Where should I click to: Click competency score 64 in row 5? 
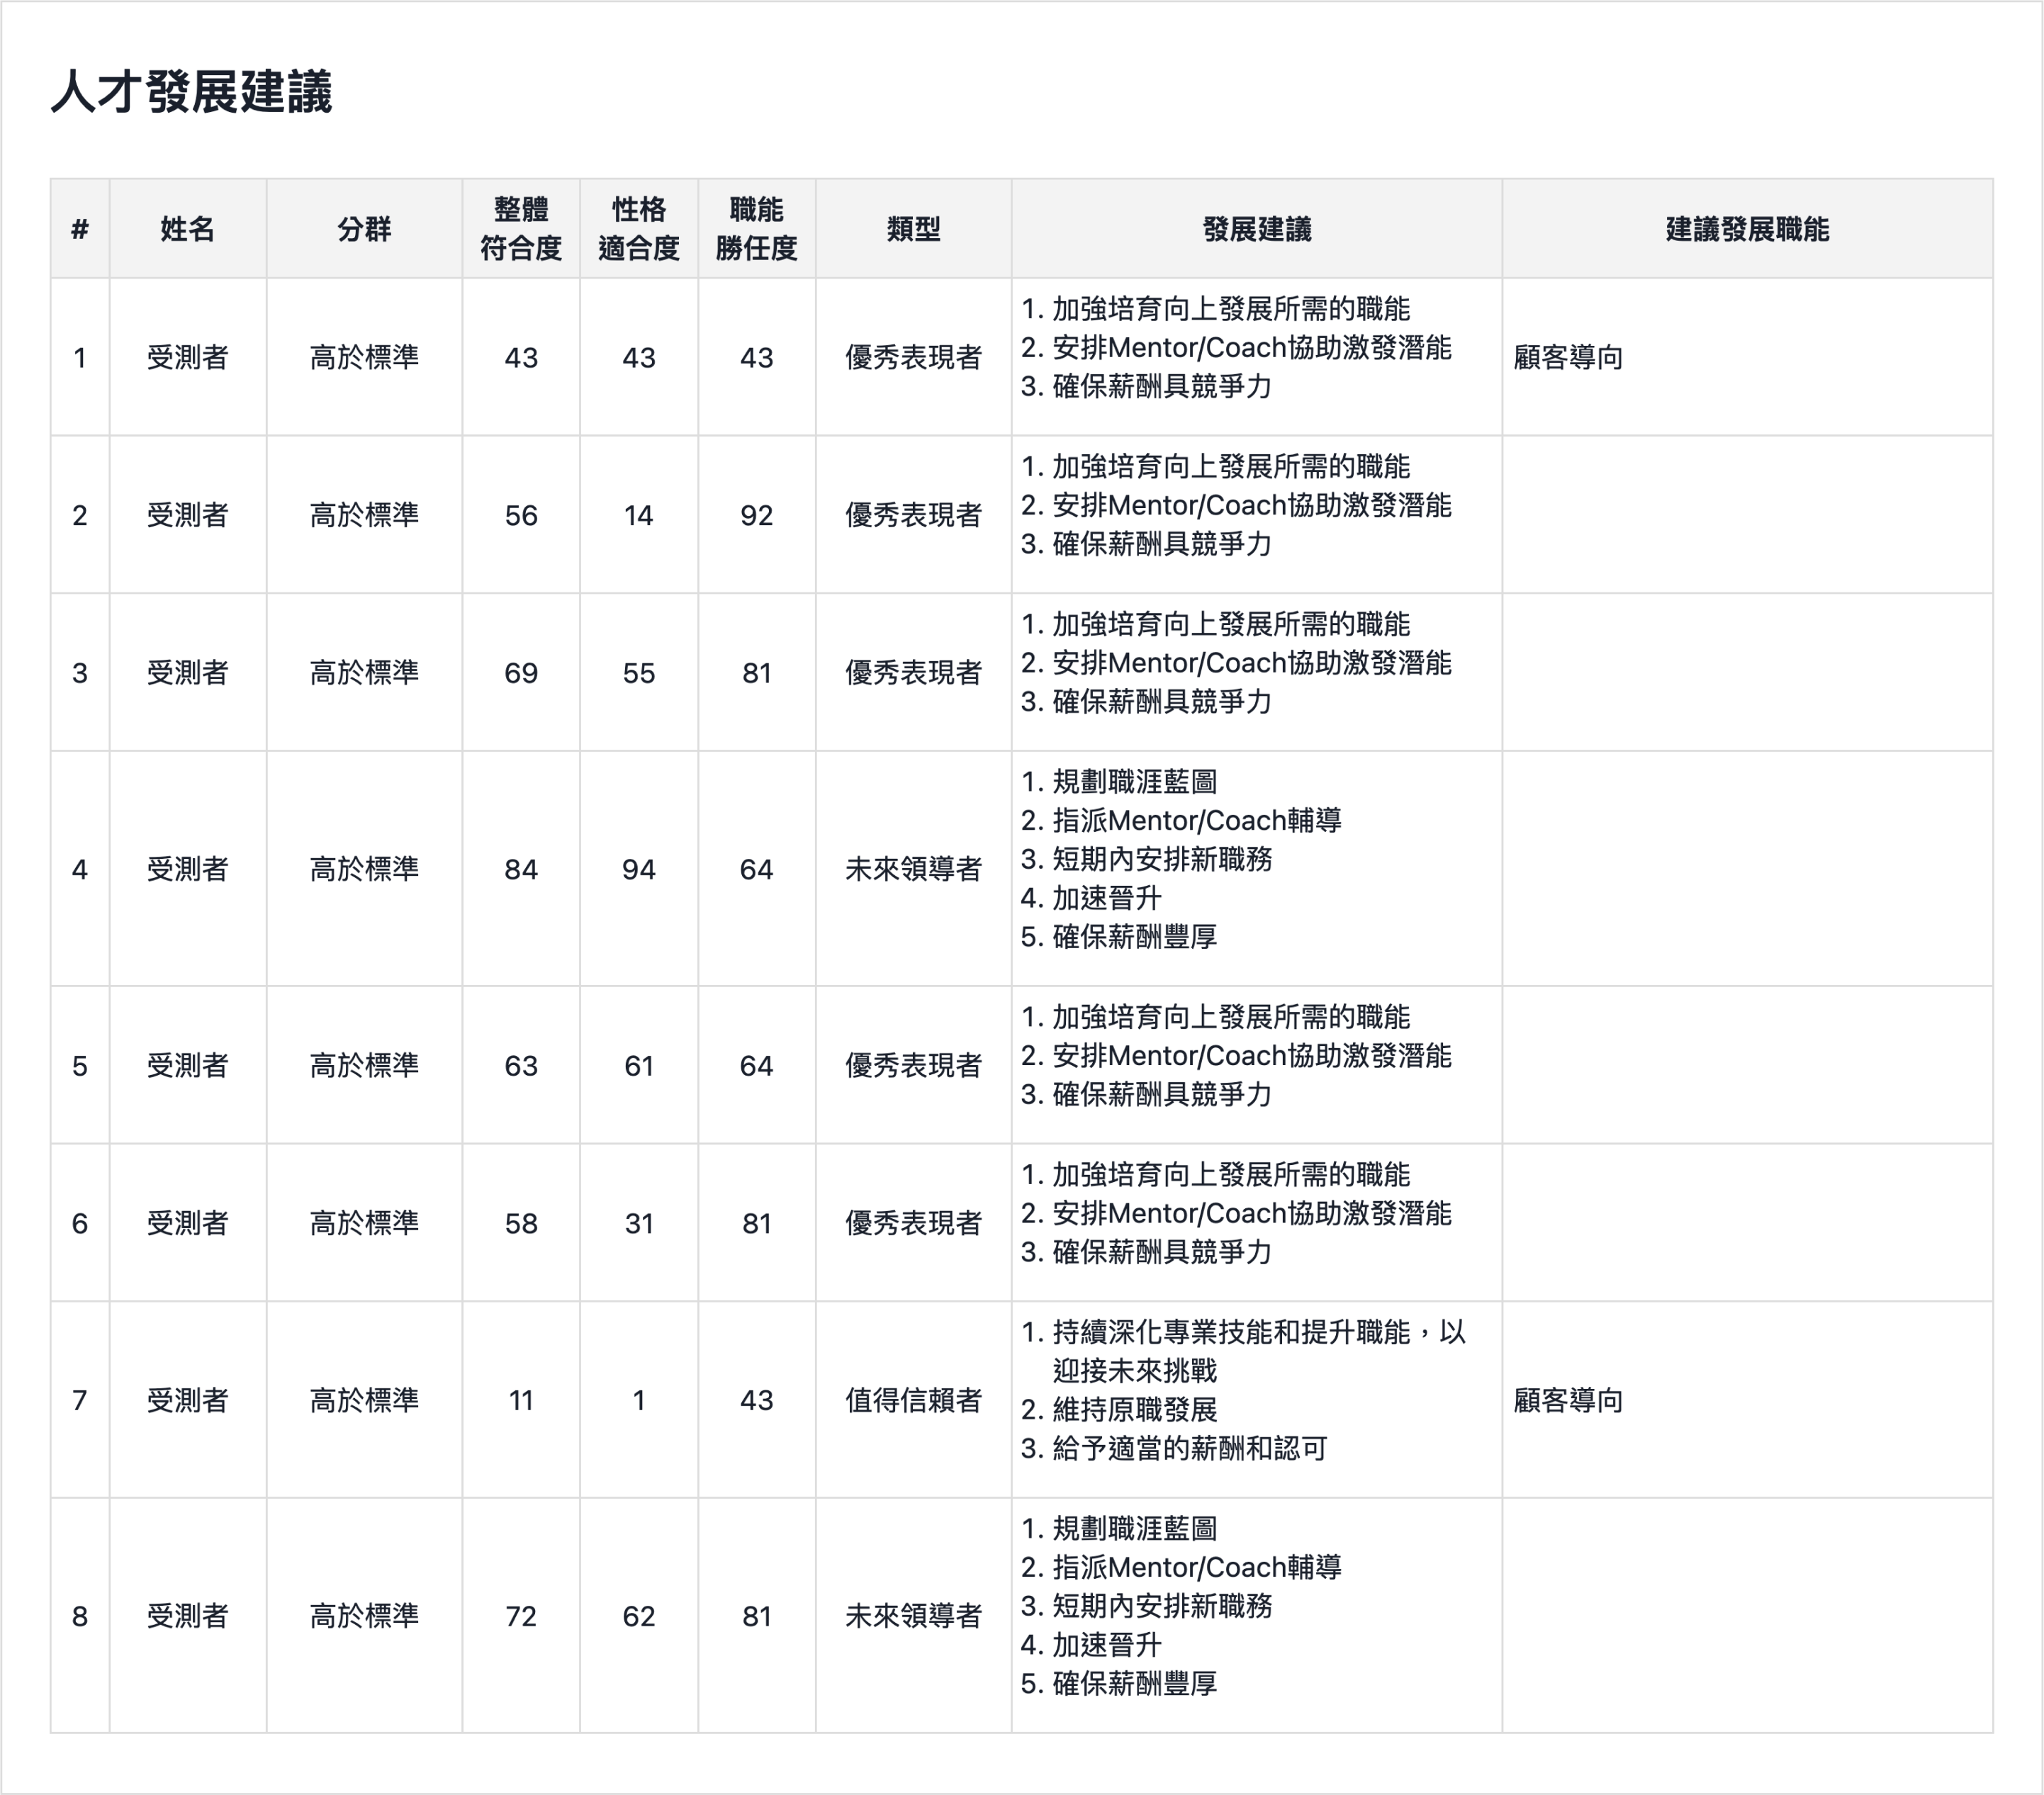point(757,1066)
